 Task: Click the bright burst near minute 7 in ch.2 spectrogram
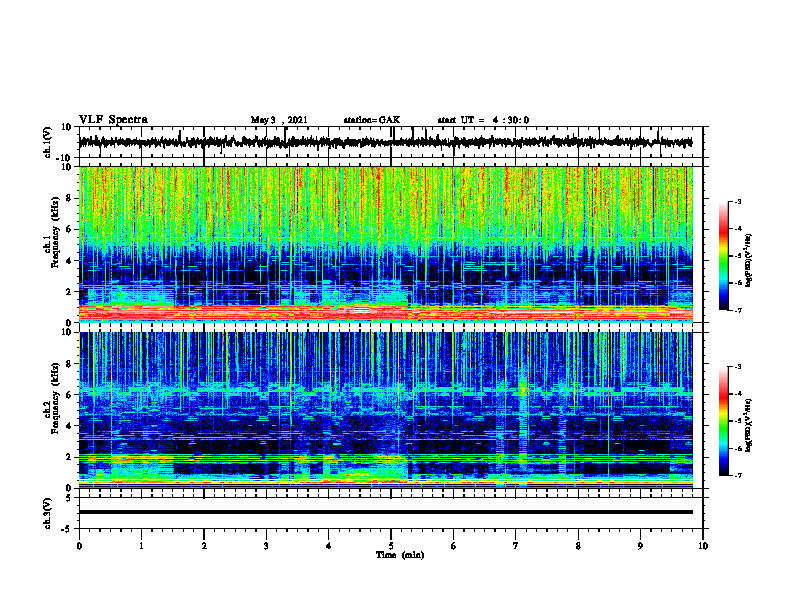pyautogui.click(x=523, y=389)
